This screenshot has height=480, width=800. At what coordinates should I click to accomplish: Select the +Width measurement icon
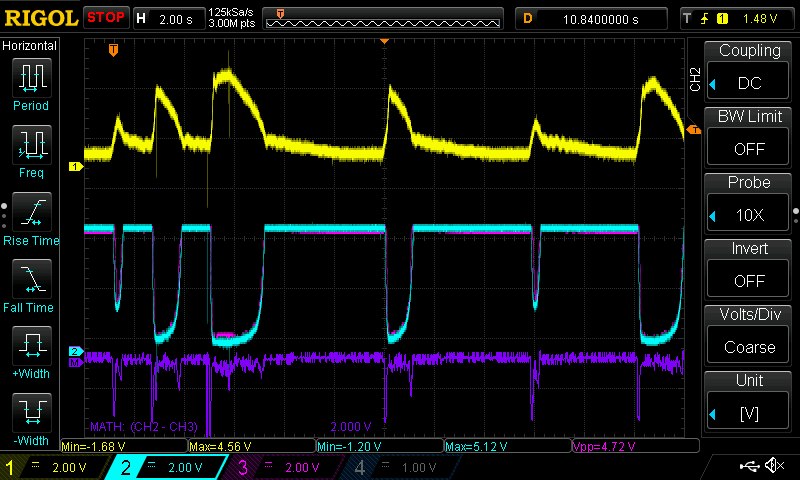[x=31, y=348]
